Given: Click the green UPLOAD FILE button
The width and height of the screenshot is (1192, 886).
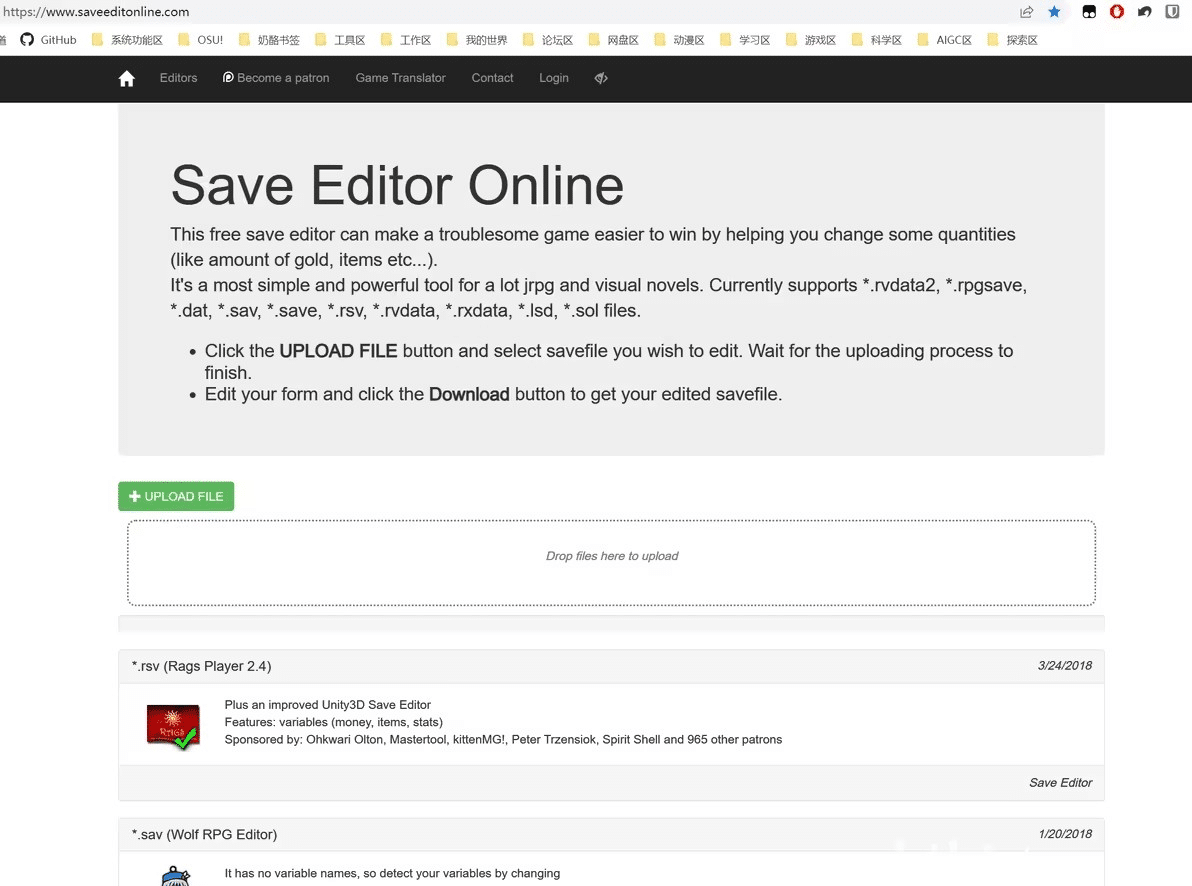Looking at the screenshot, I should tap(176, 496).
